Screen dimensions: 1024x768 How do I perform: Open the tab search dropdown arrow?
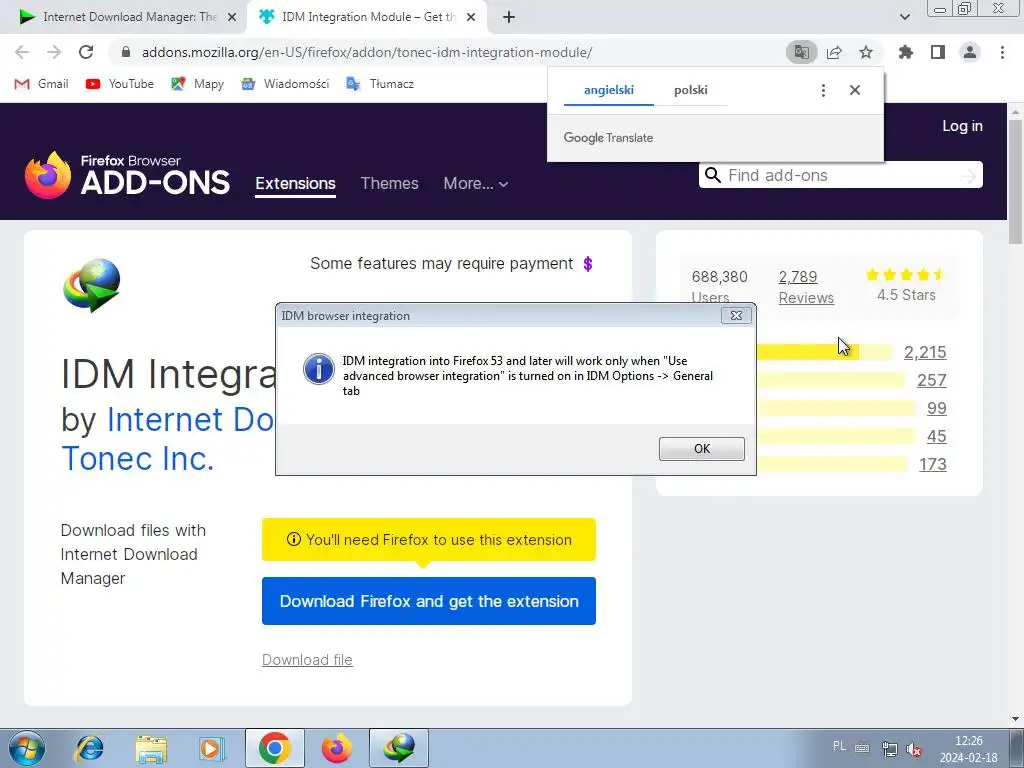[904, 17]
